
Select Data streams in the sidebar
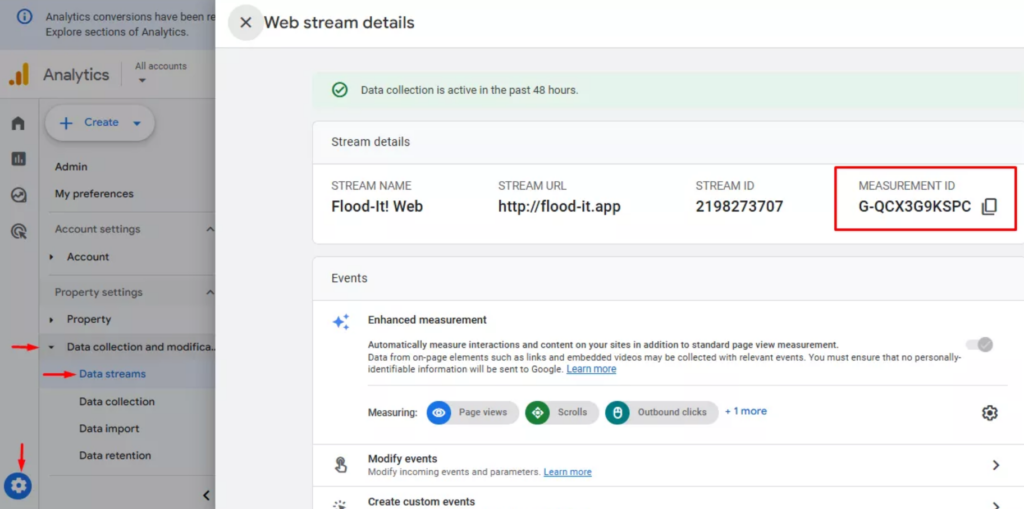coord(112,374)
